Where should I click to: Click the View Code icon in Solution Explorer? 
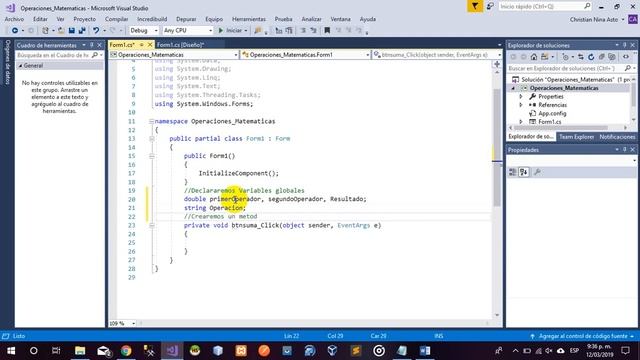626,57
